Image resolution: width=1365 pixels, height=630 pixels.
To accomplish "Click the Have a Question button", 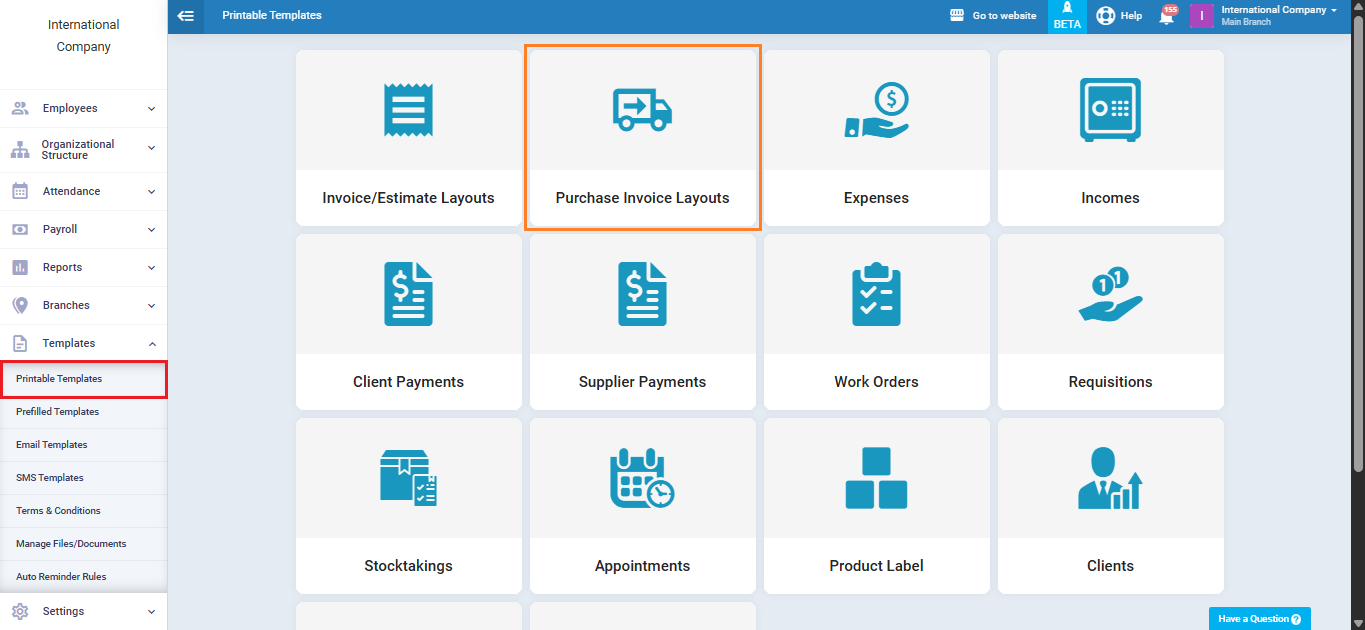I will click(1259, 619).
